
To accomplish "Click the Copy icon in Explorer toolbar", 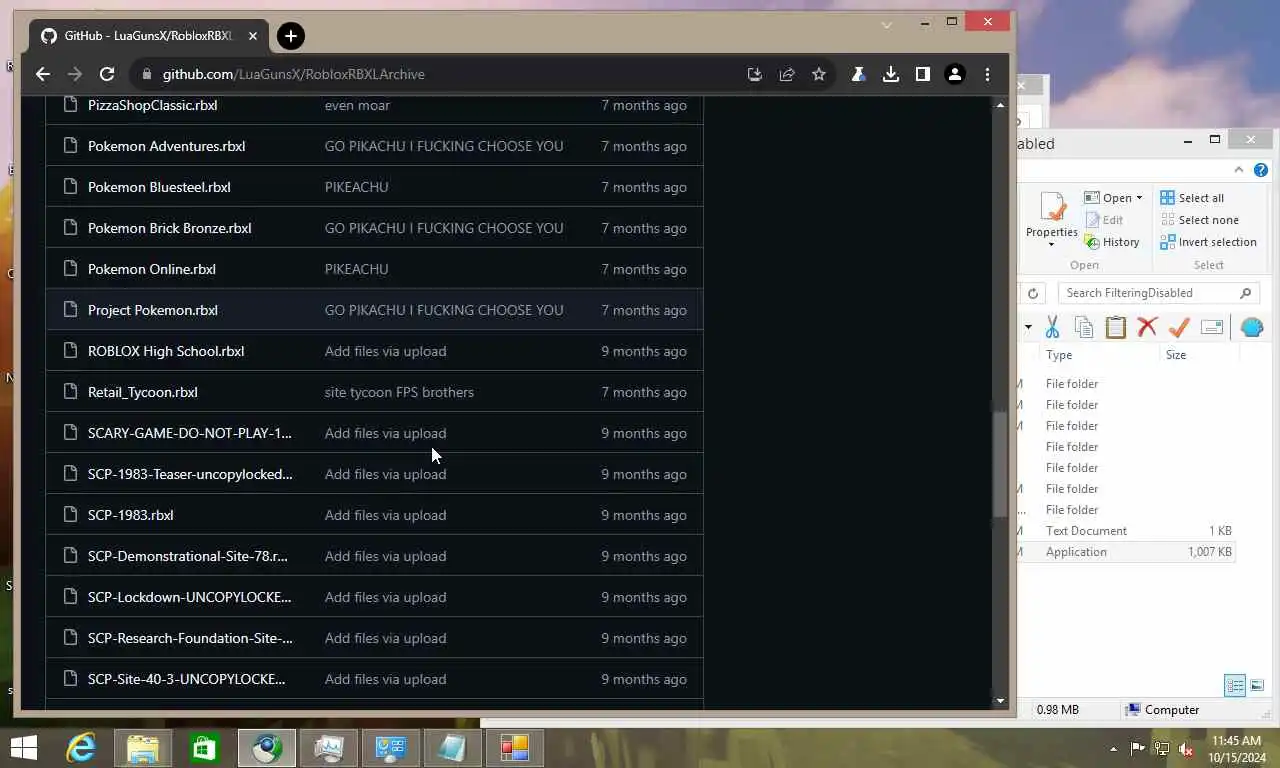I will pyautogui.click(x=1084, y=327).
